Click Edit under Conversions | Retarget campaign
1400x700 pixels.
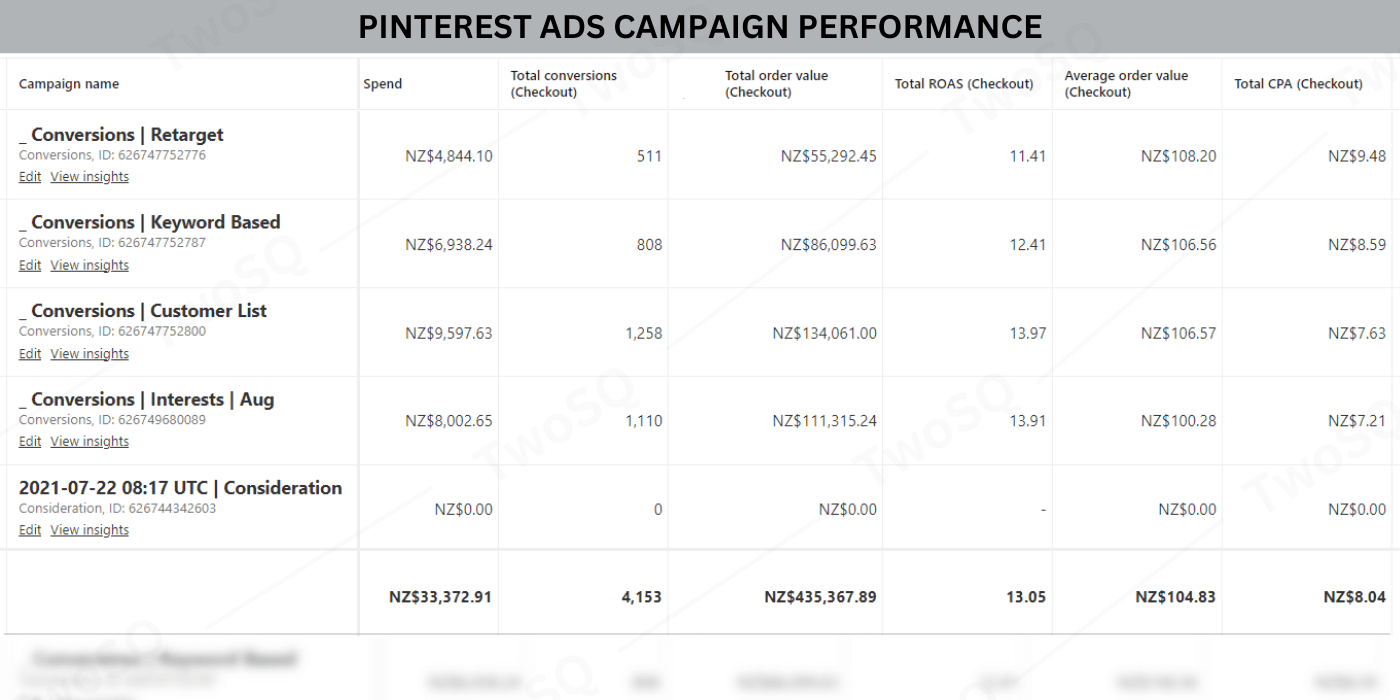30,177
